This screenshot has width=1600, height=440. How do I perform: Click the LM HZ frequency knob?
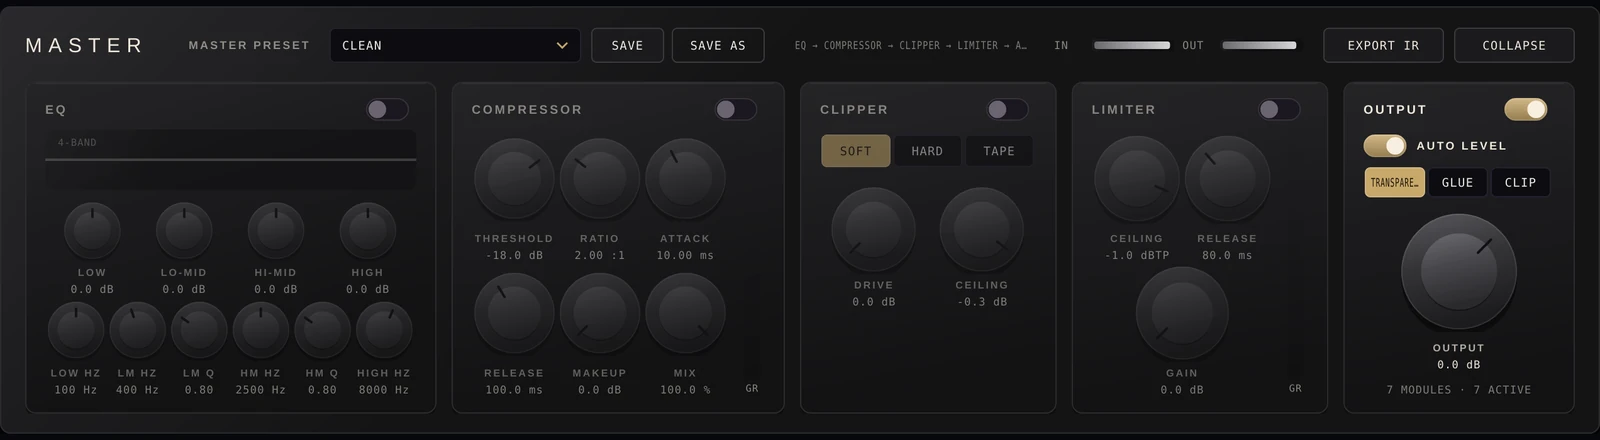(x=137, y=330)
